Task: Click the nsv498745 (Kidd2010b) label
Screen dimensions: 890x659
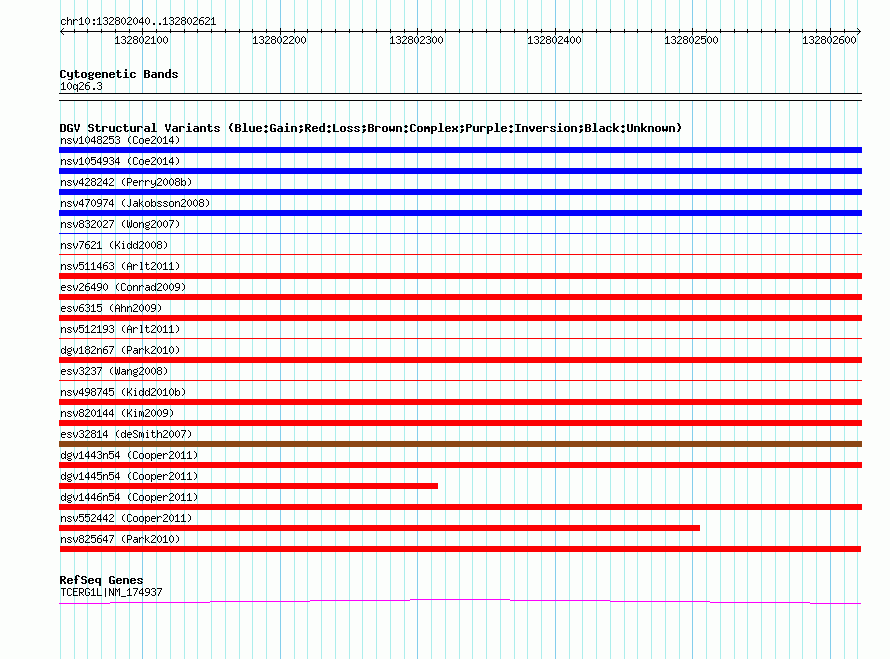Action: coord(123,392)
